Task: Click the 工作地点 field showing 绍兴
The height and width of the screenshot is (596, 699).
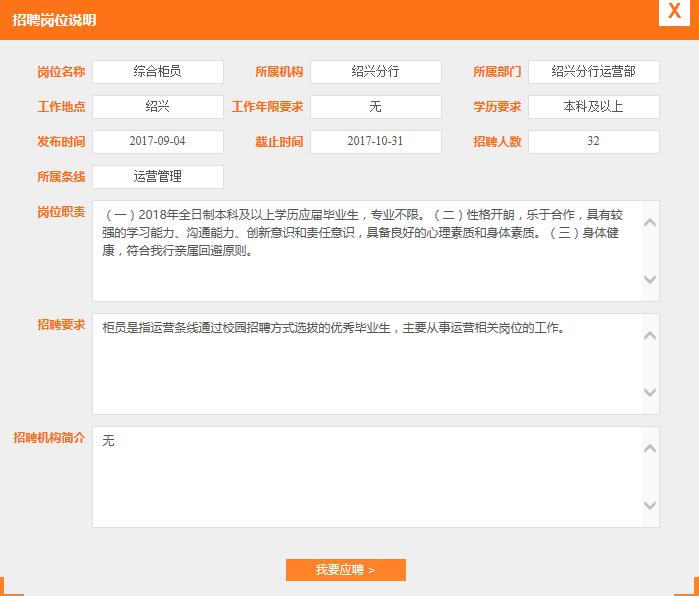Action: tap(158, 107)
